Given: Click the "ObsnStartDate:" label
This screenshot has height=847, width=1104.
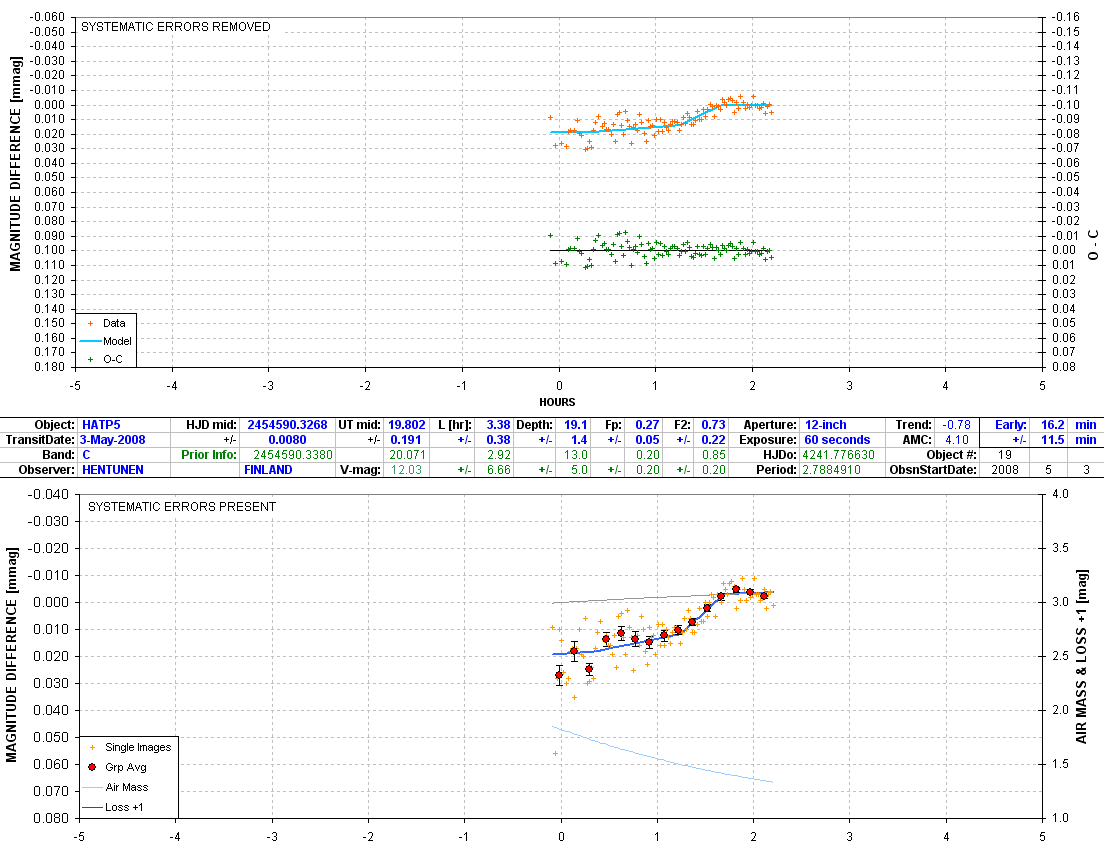Looking at the screenshot, I should [x=933, y=470].
